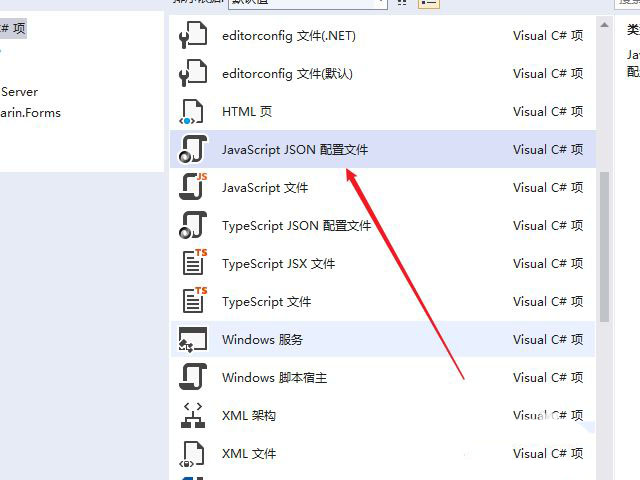Click the TypeScript 文件 TS icon

(192, 302)
